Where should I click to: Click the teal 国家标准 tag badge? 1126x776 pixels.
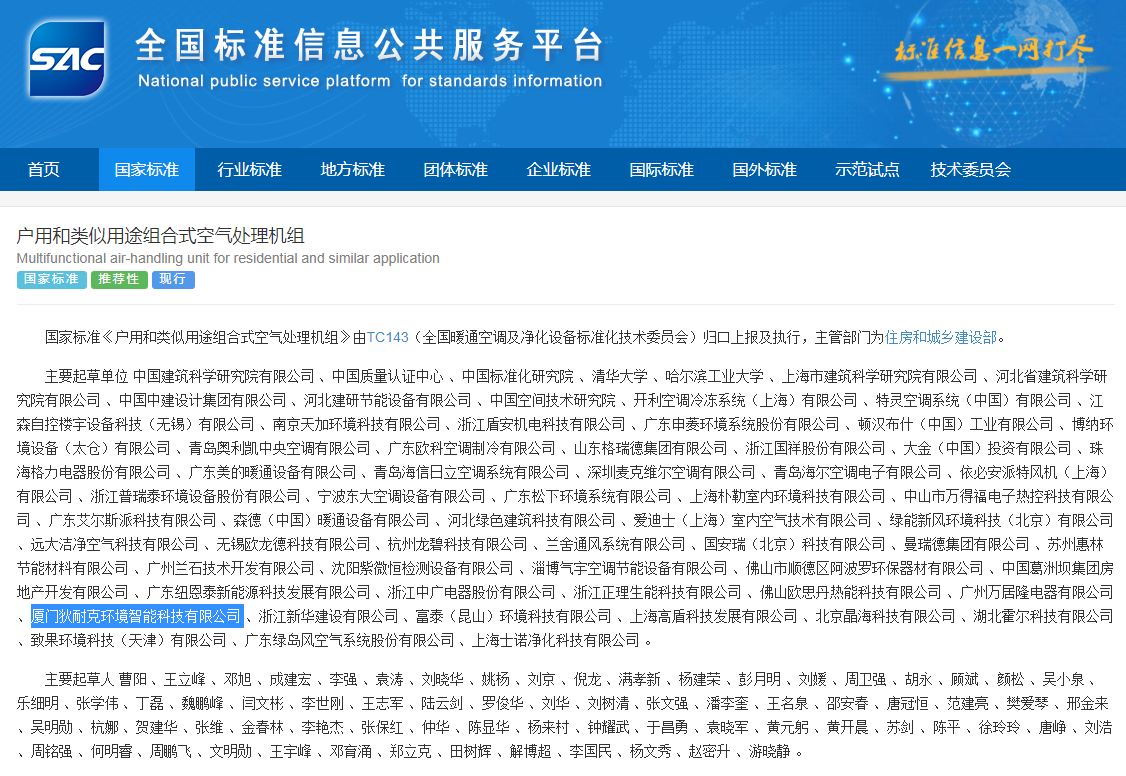coord(51,280)
